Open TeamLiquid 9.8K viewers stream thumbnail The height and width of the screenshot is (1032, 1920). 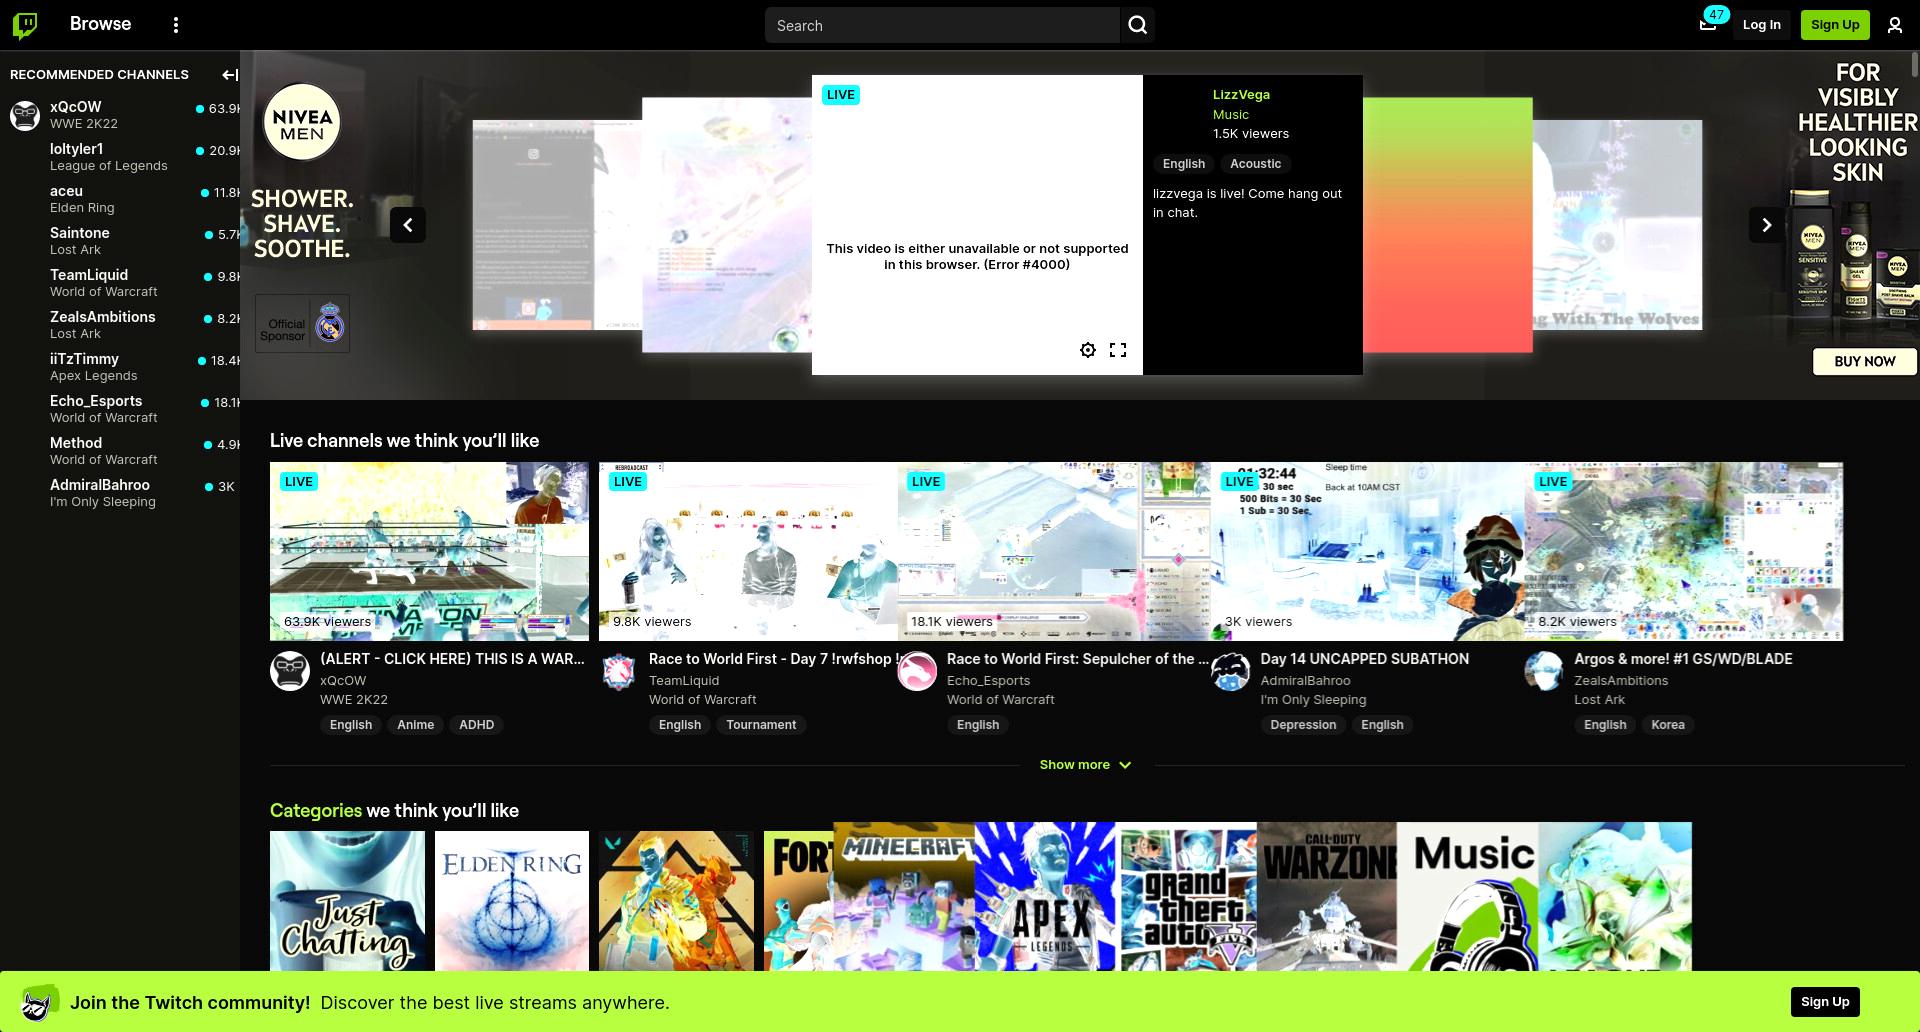click(748, 551)
